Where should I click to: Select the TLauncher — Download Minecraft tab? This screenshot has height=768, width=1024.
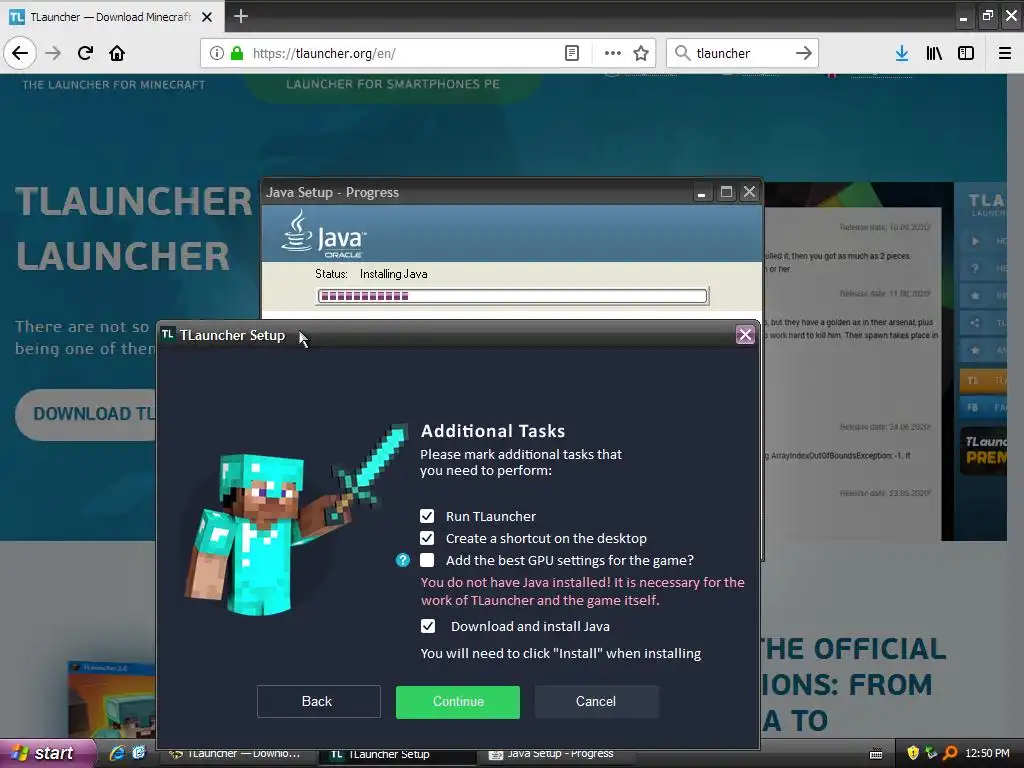point(112,17)
